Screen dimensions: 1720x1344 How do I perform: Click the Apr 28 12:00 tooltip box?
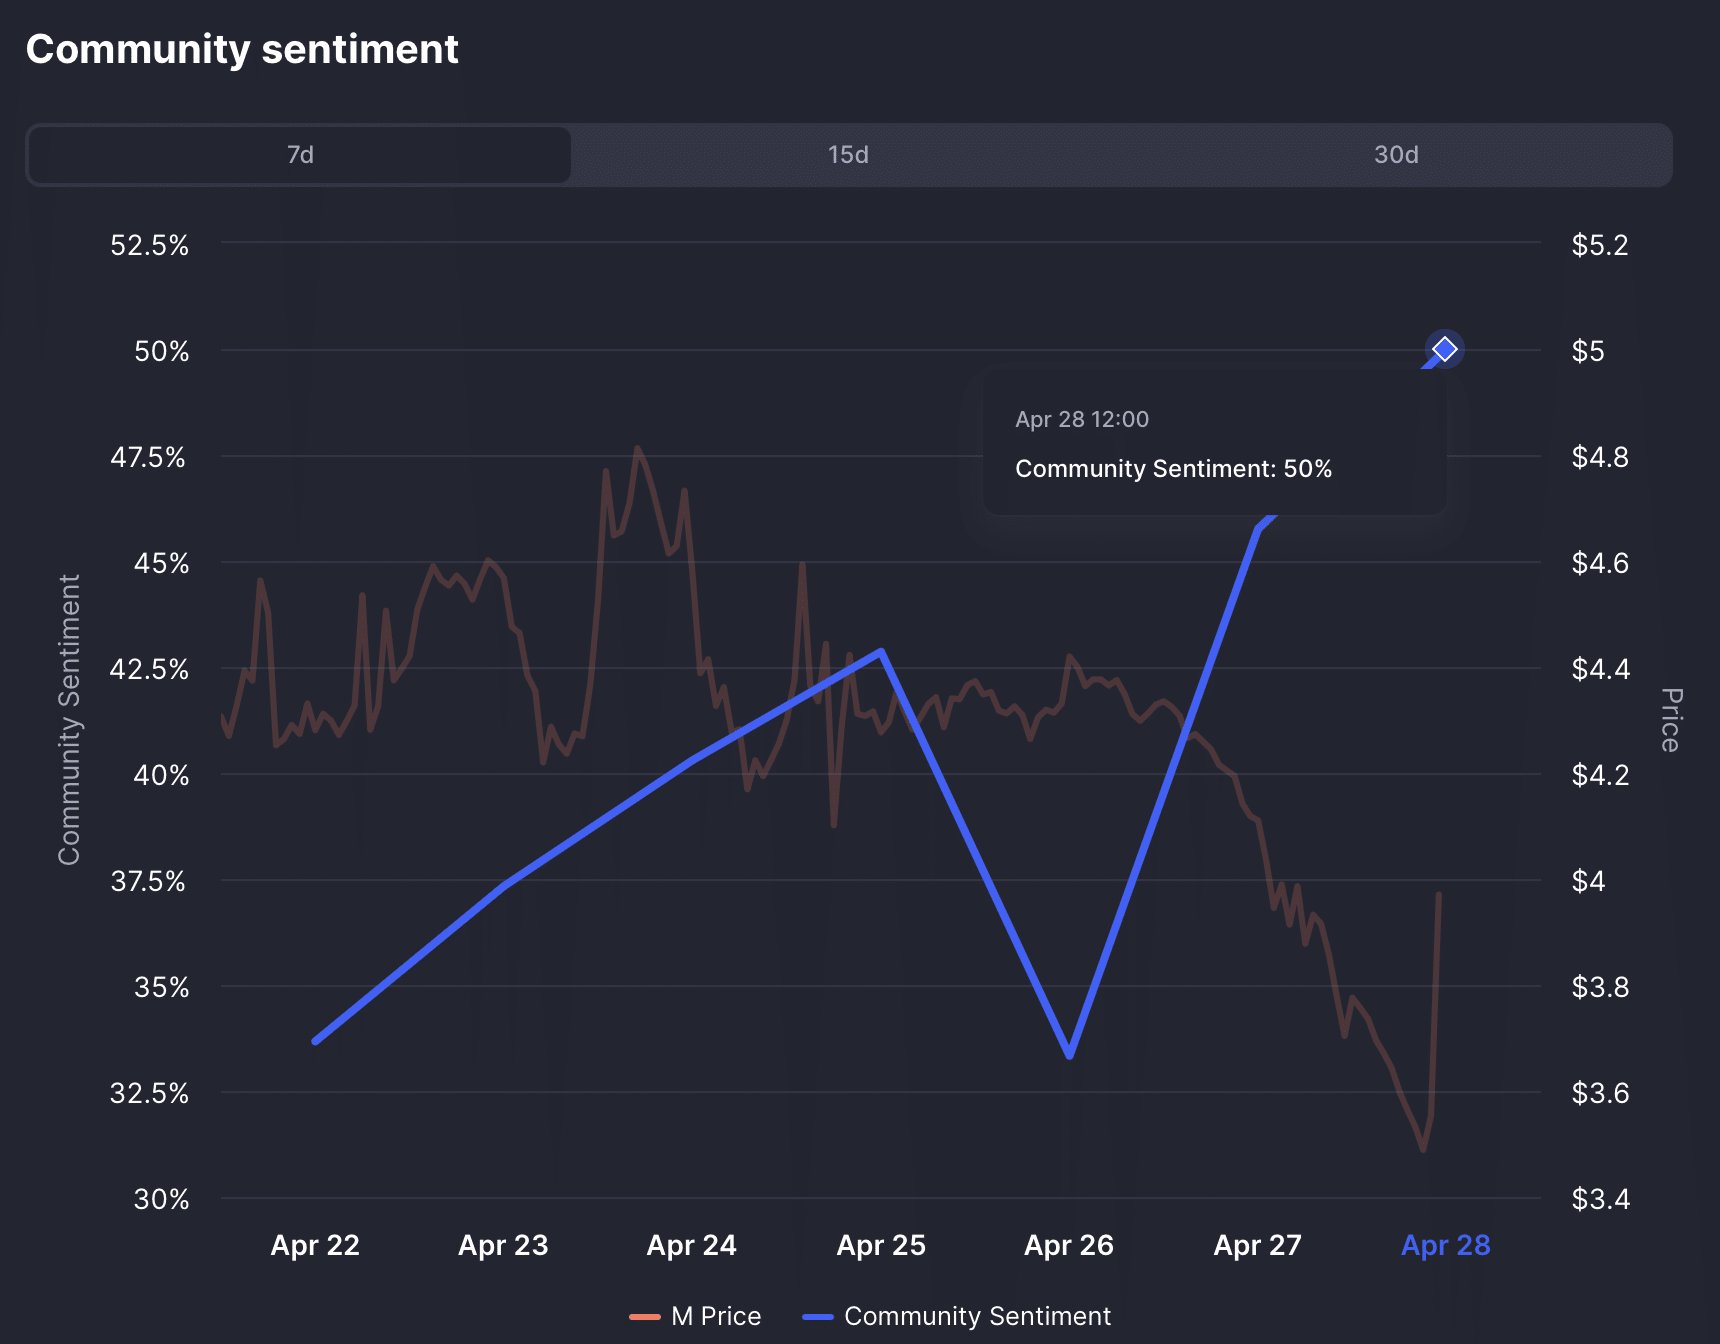point(1215,443)
